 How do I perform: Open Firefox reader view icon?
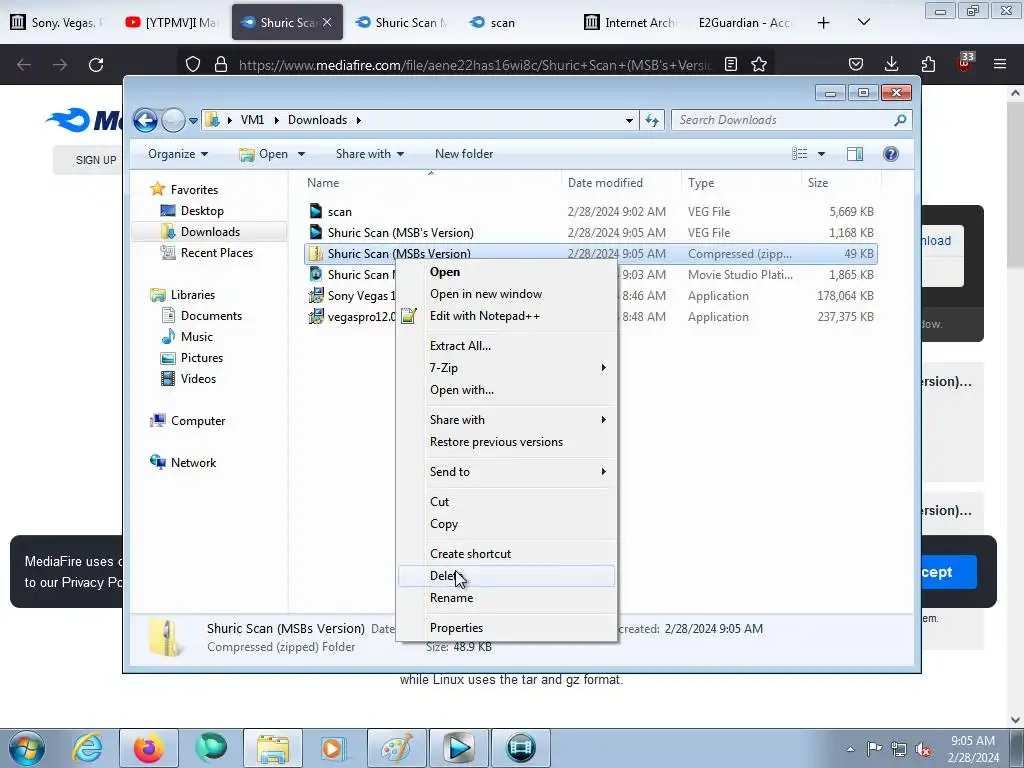click(x=731, y=65)
